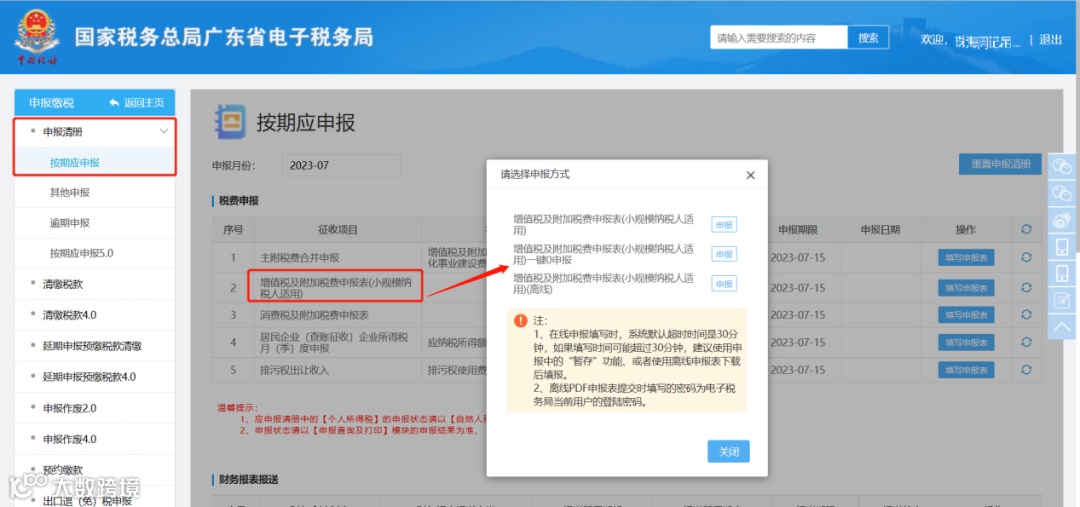Click 申报 for 增值税及附加税费申报表(小规模纳税人适用) online option

pos(724,225)
